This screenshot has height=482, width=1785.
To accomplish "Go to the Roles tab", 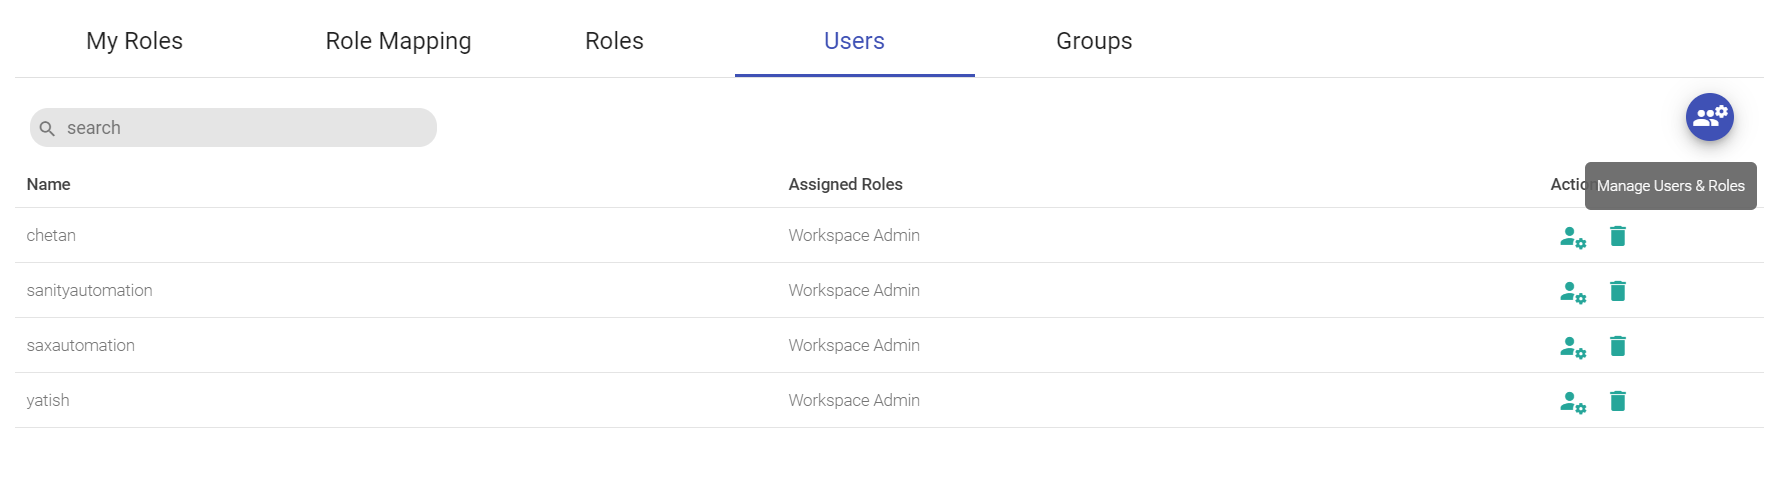I will pyautogui.click(x=614, y=41).
